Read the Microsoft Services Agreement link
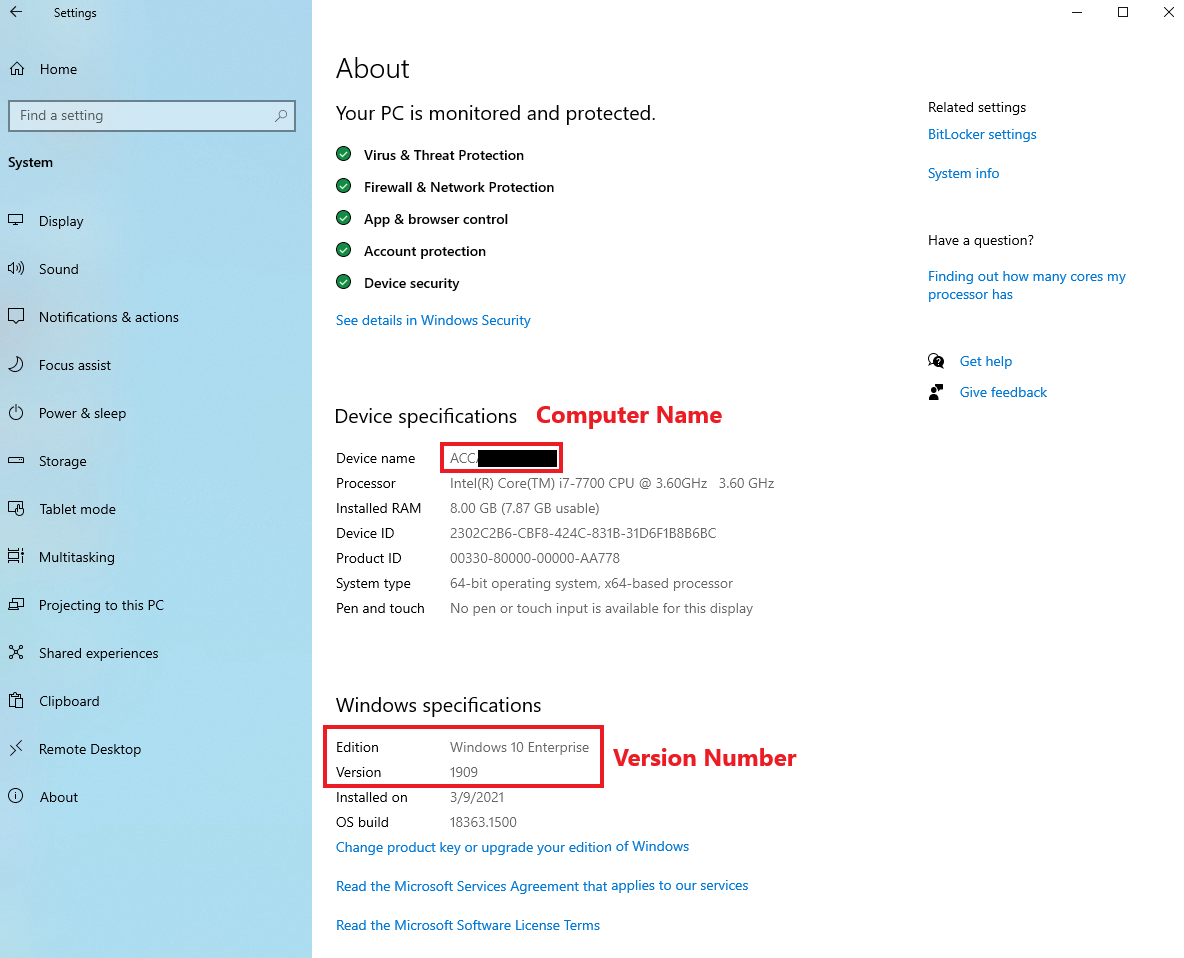This screenshot has width=1184, height=958. (541, 886)
